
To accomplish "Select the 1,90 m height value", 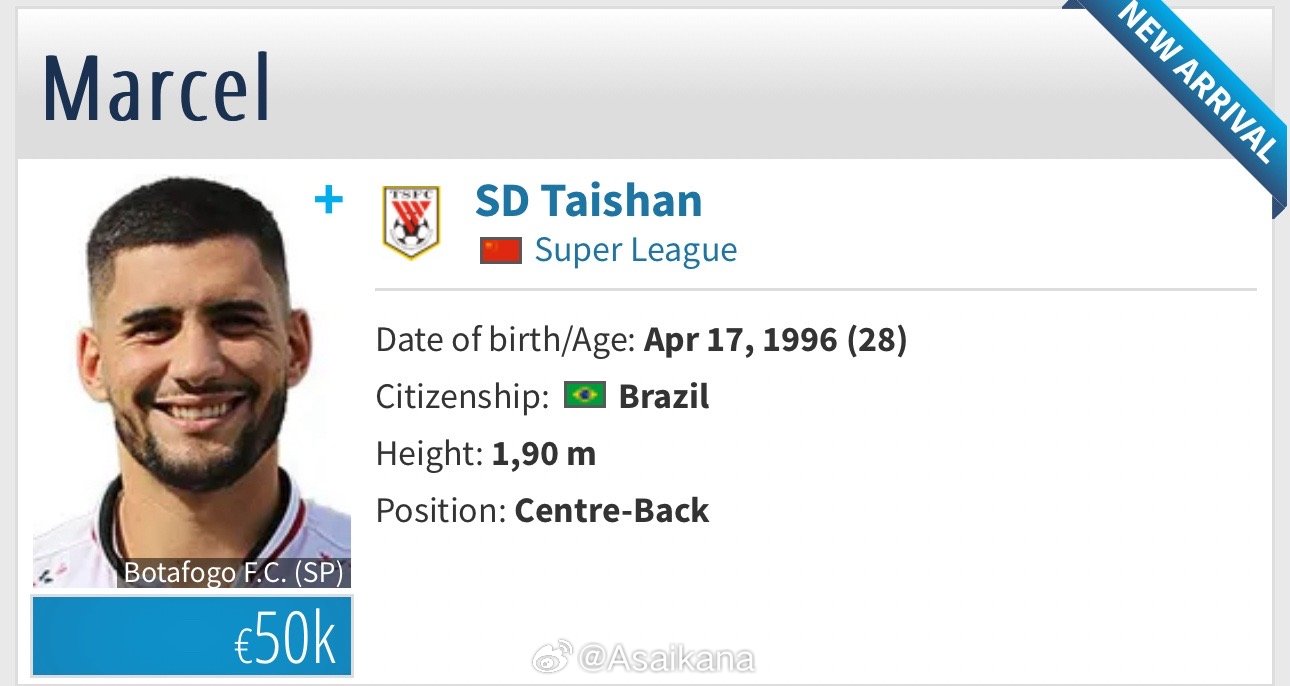I will pos(544,455).
